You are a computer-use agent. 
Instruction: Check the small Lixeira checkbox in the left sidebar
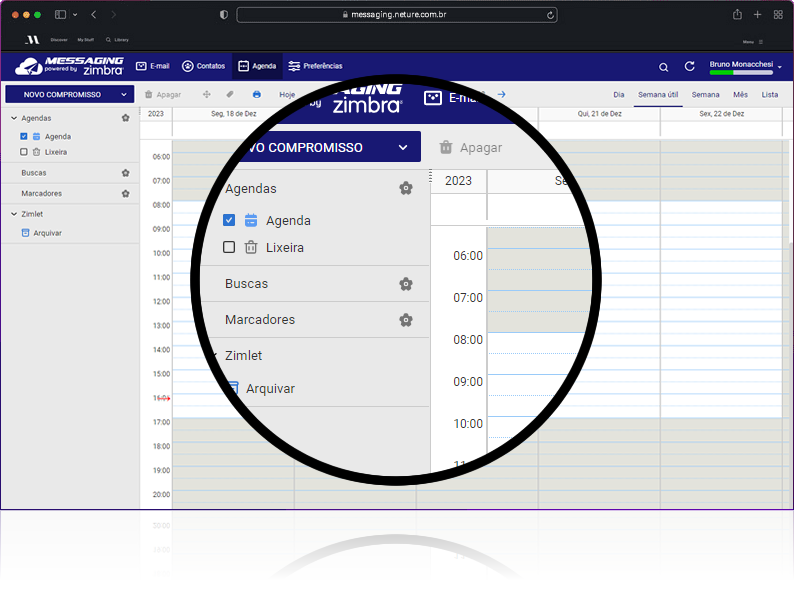(24, 152)
